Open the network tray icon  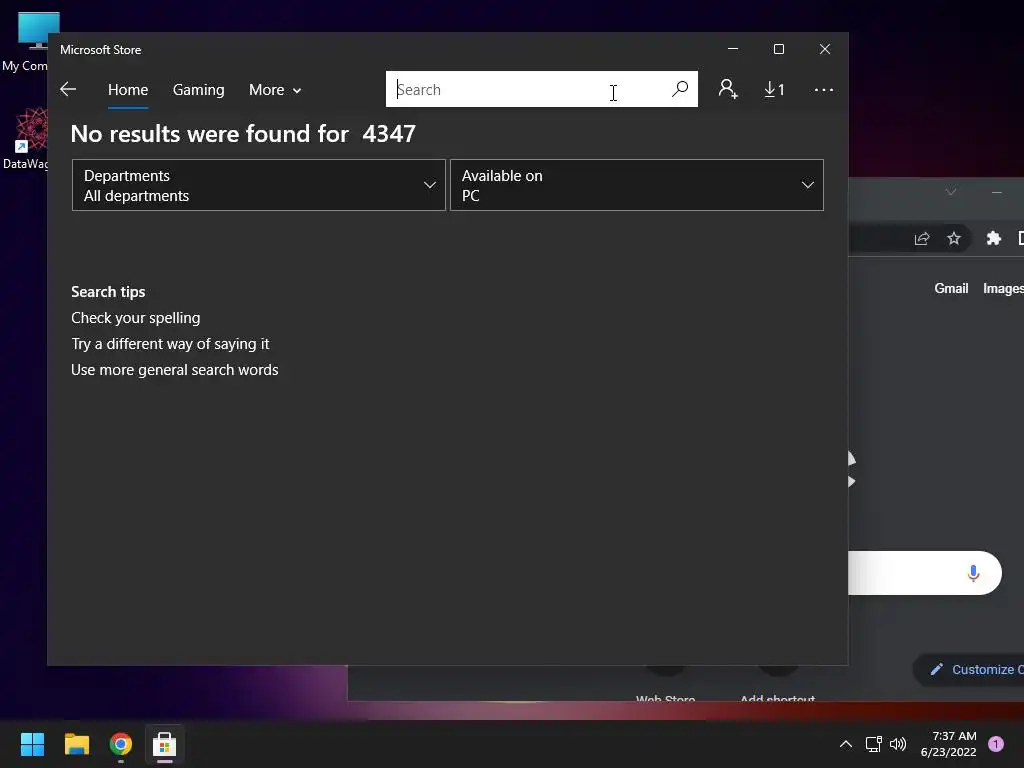point(873,744)
